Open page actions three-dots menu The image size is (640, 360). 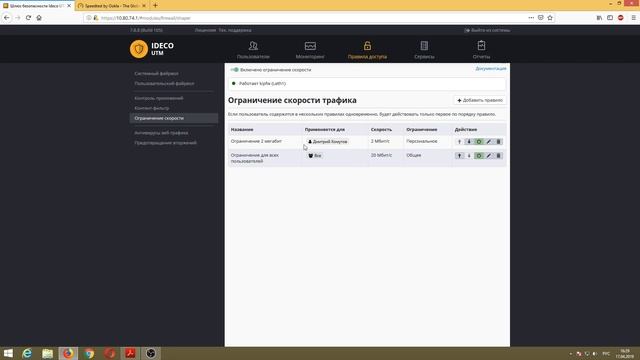pos(531,18)
